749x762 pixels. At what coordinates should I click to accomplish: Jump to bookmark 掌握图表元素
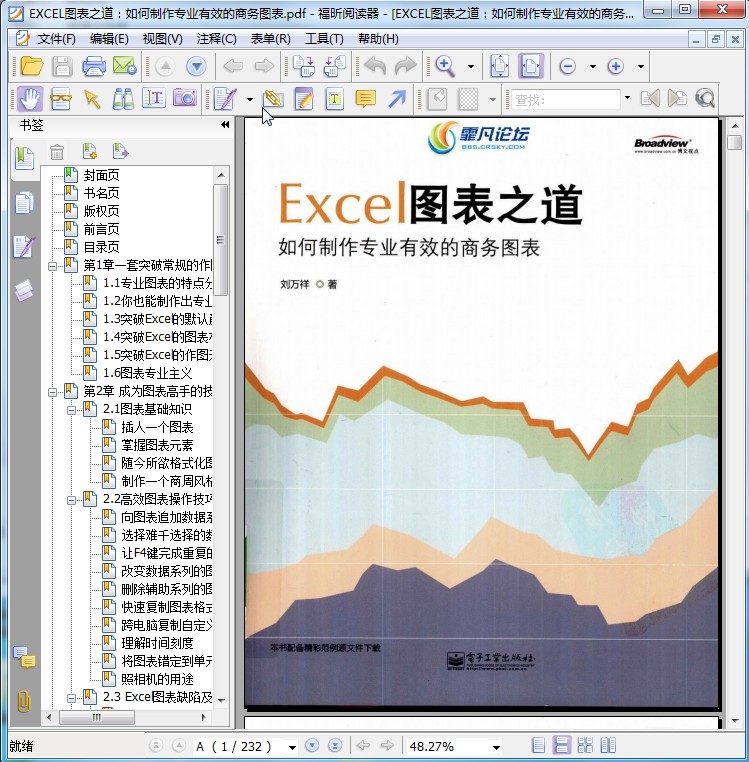(x=157, y=445)
